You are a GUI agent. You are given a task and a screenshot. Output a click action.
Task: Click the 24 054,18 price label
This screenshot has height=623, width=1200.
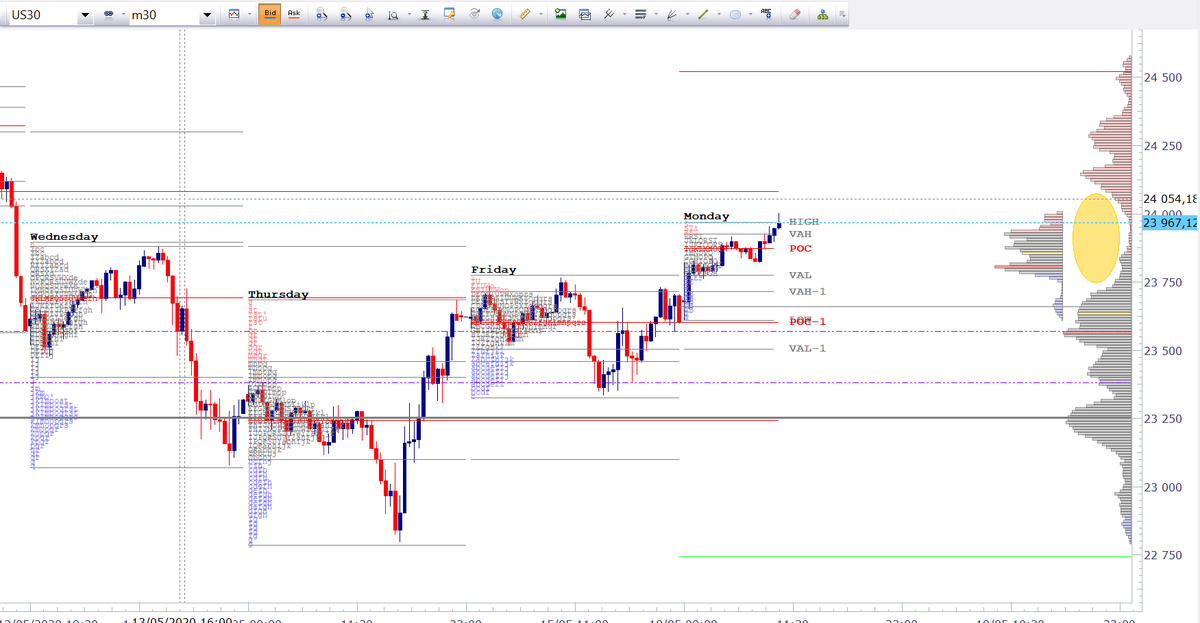coord(1169,198)
